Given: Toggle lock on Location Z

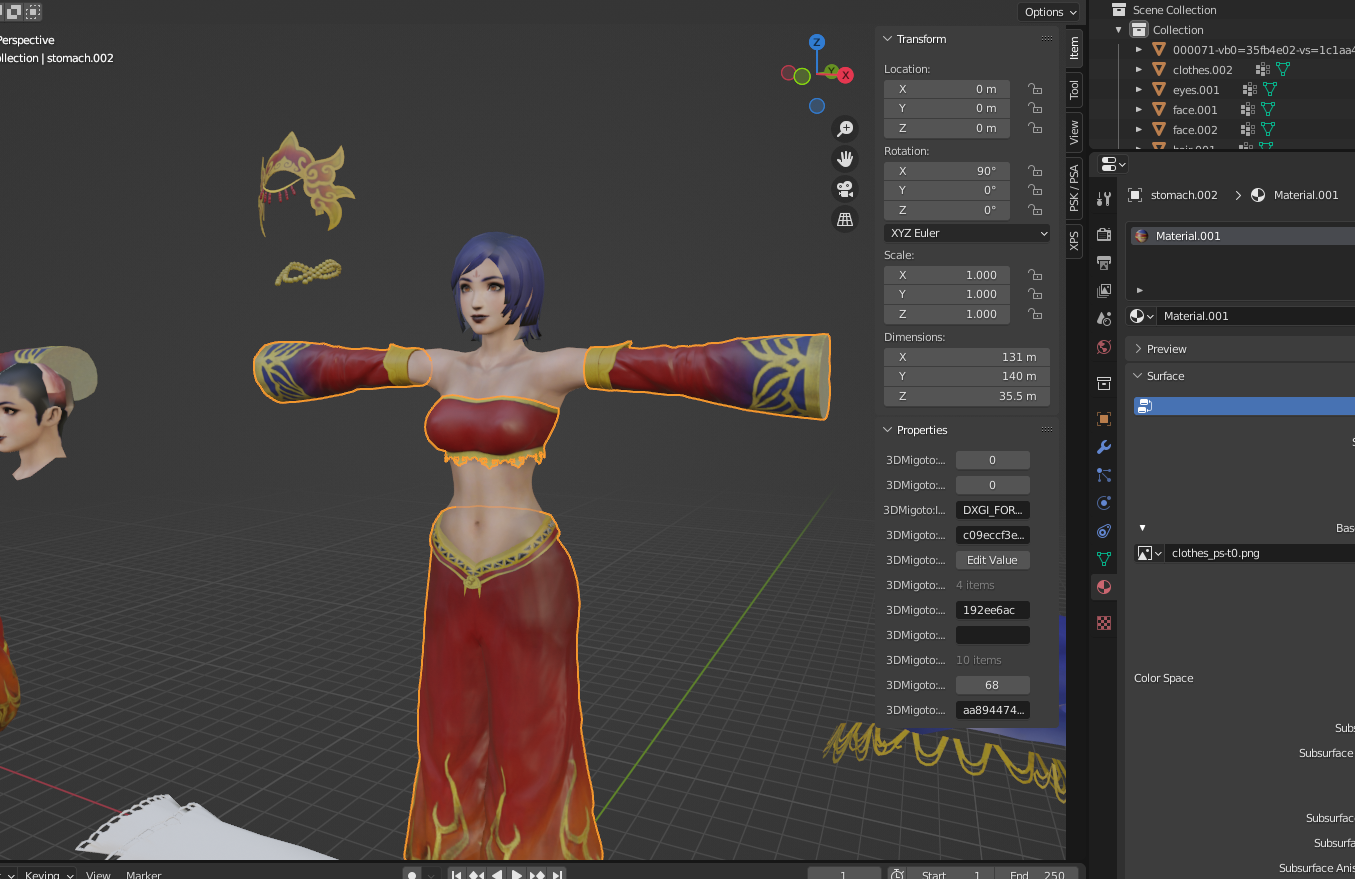Looking at the screenshot, I should 1035,128.
